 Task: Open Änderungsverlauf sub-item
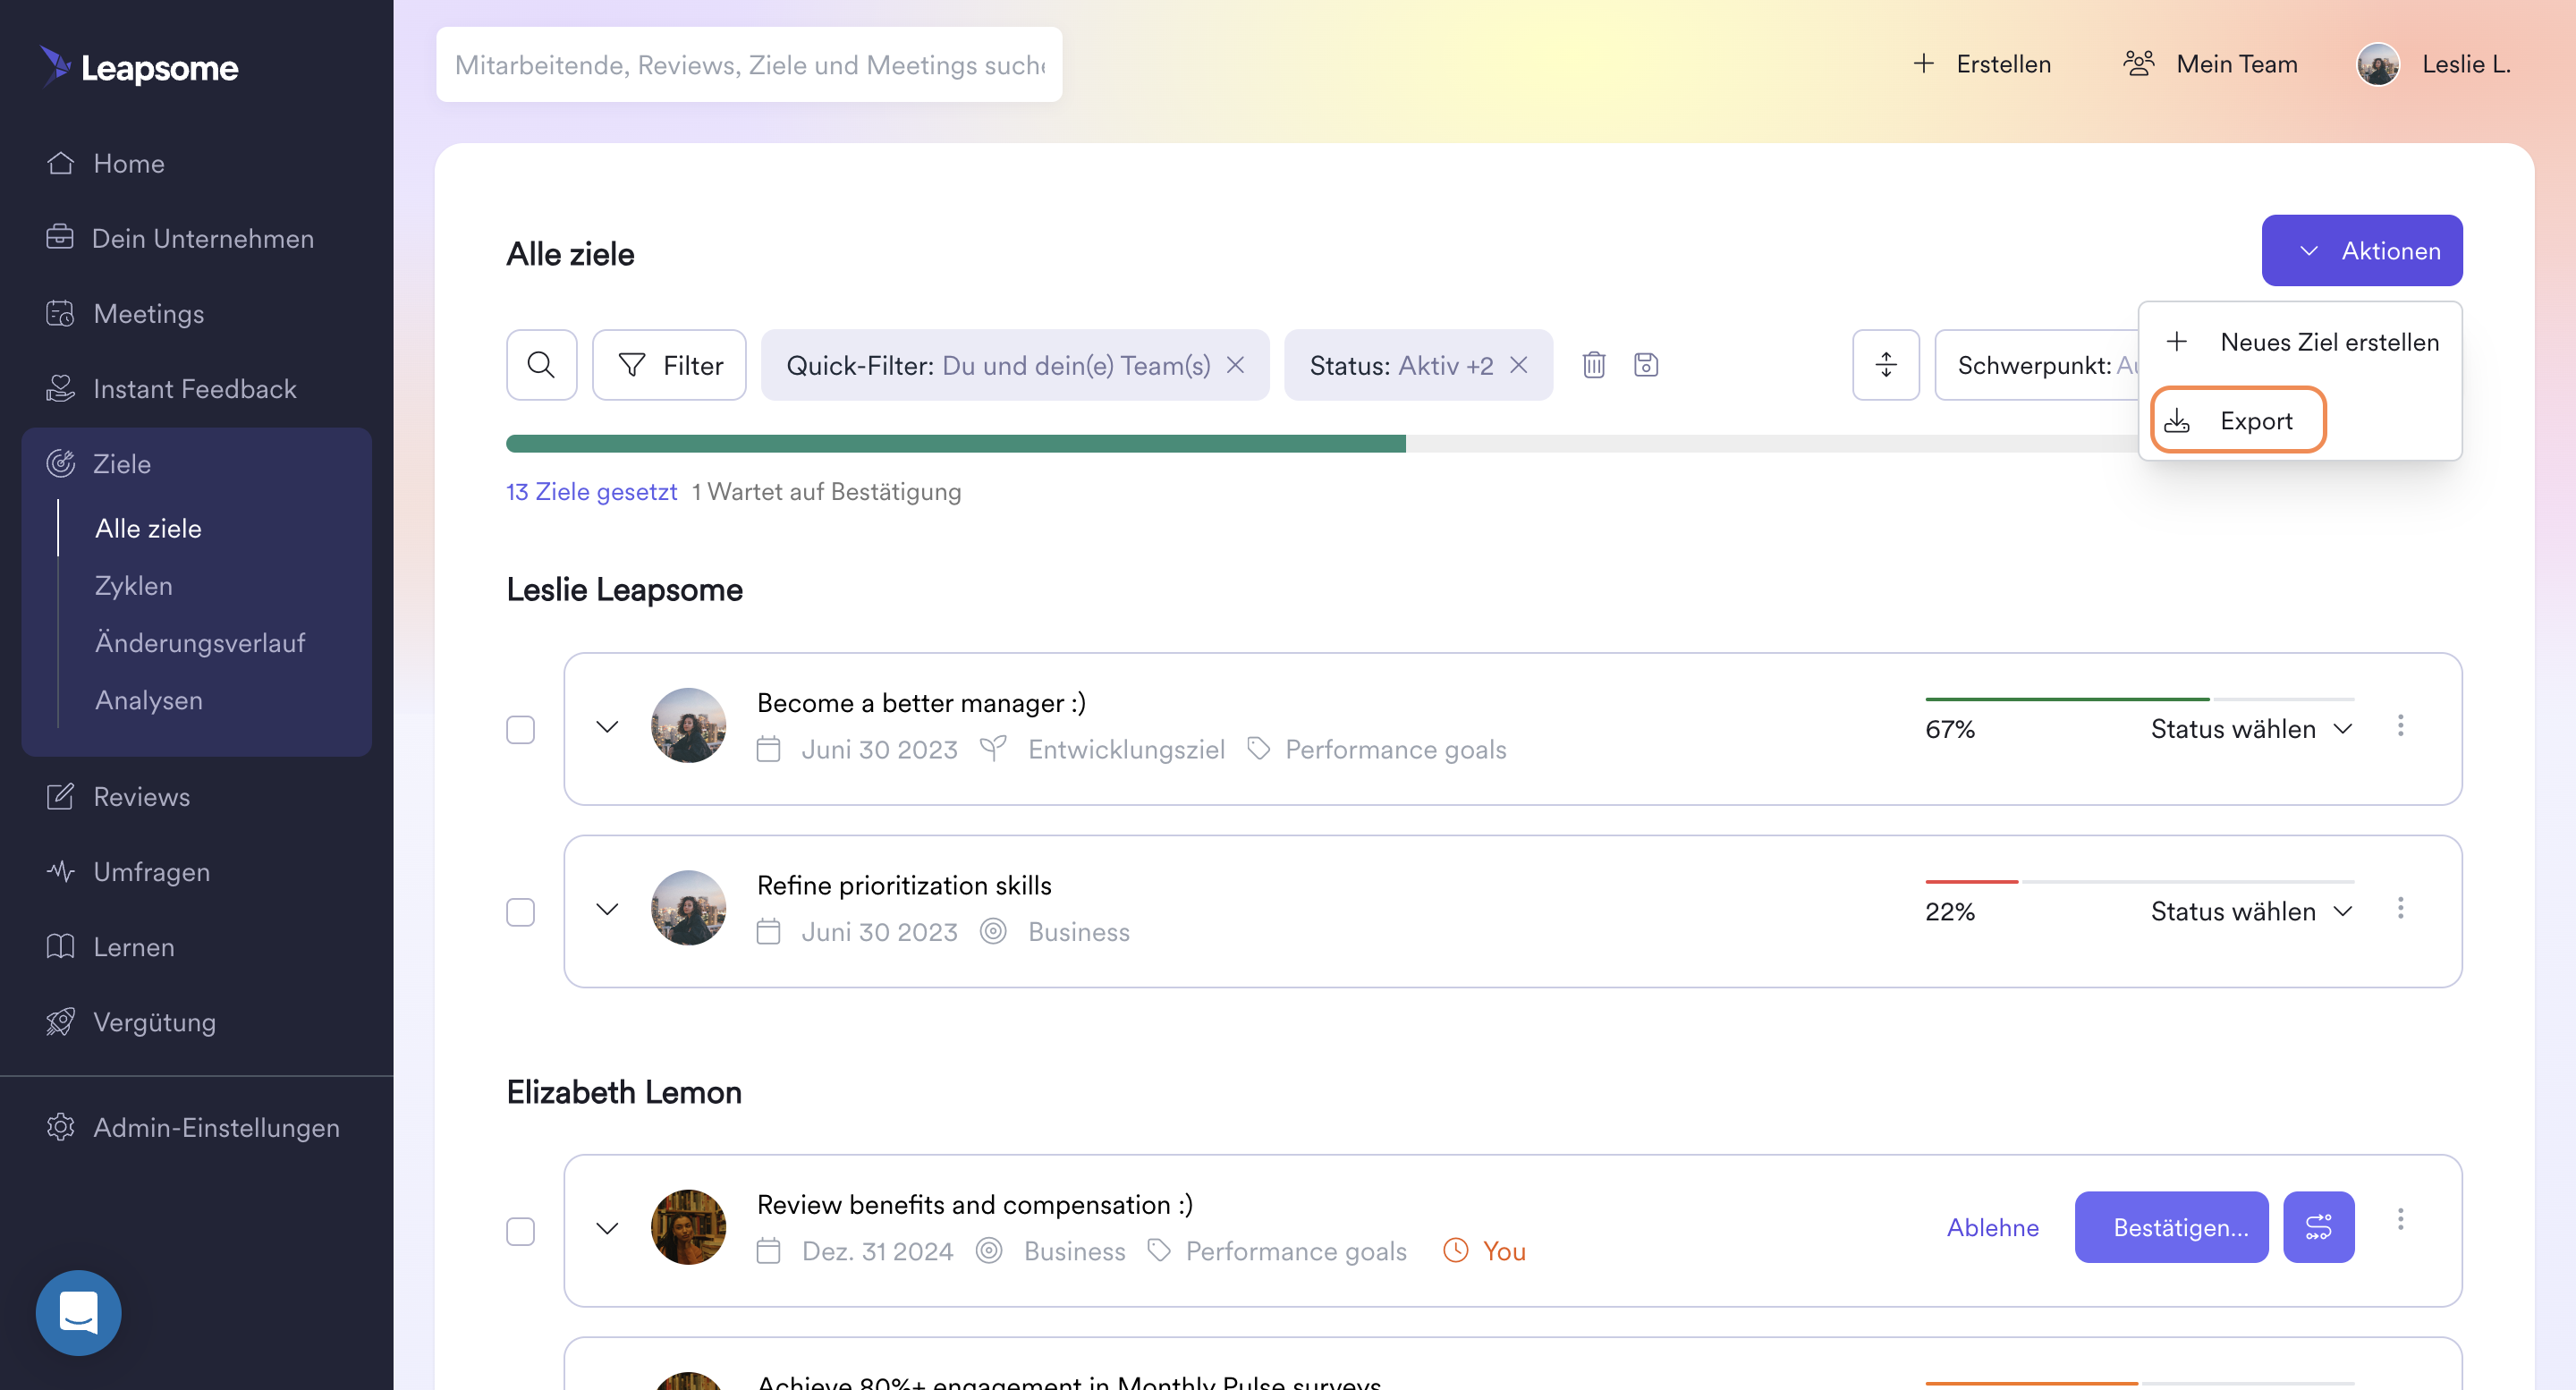click(200, 642)
